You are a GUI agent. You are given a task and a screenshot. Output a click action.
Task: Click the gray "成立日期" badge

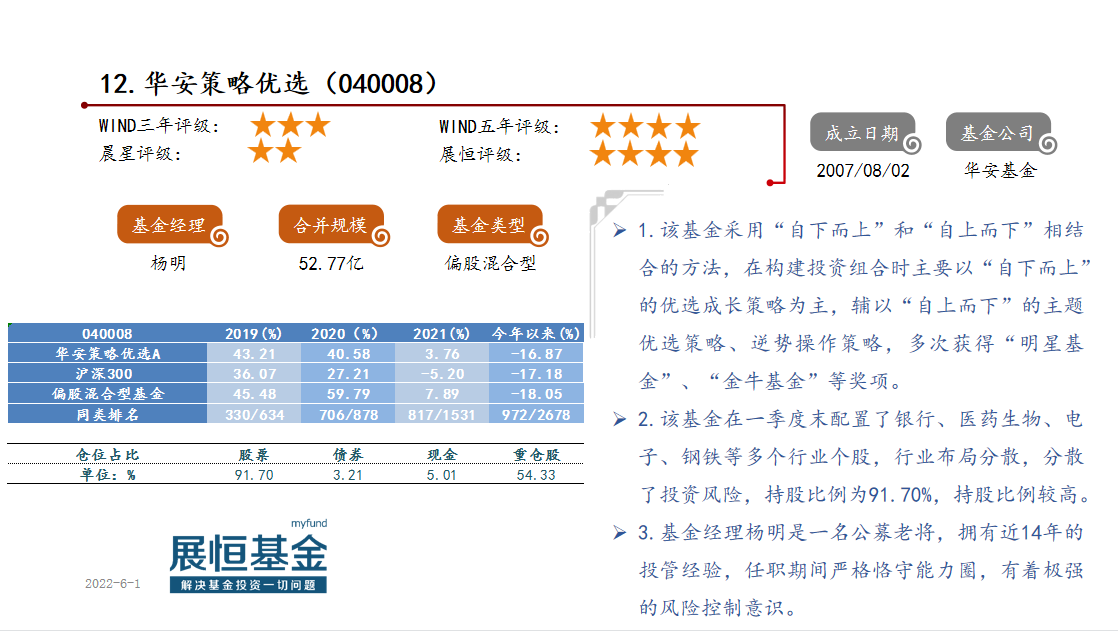tap(865, 133)
